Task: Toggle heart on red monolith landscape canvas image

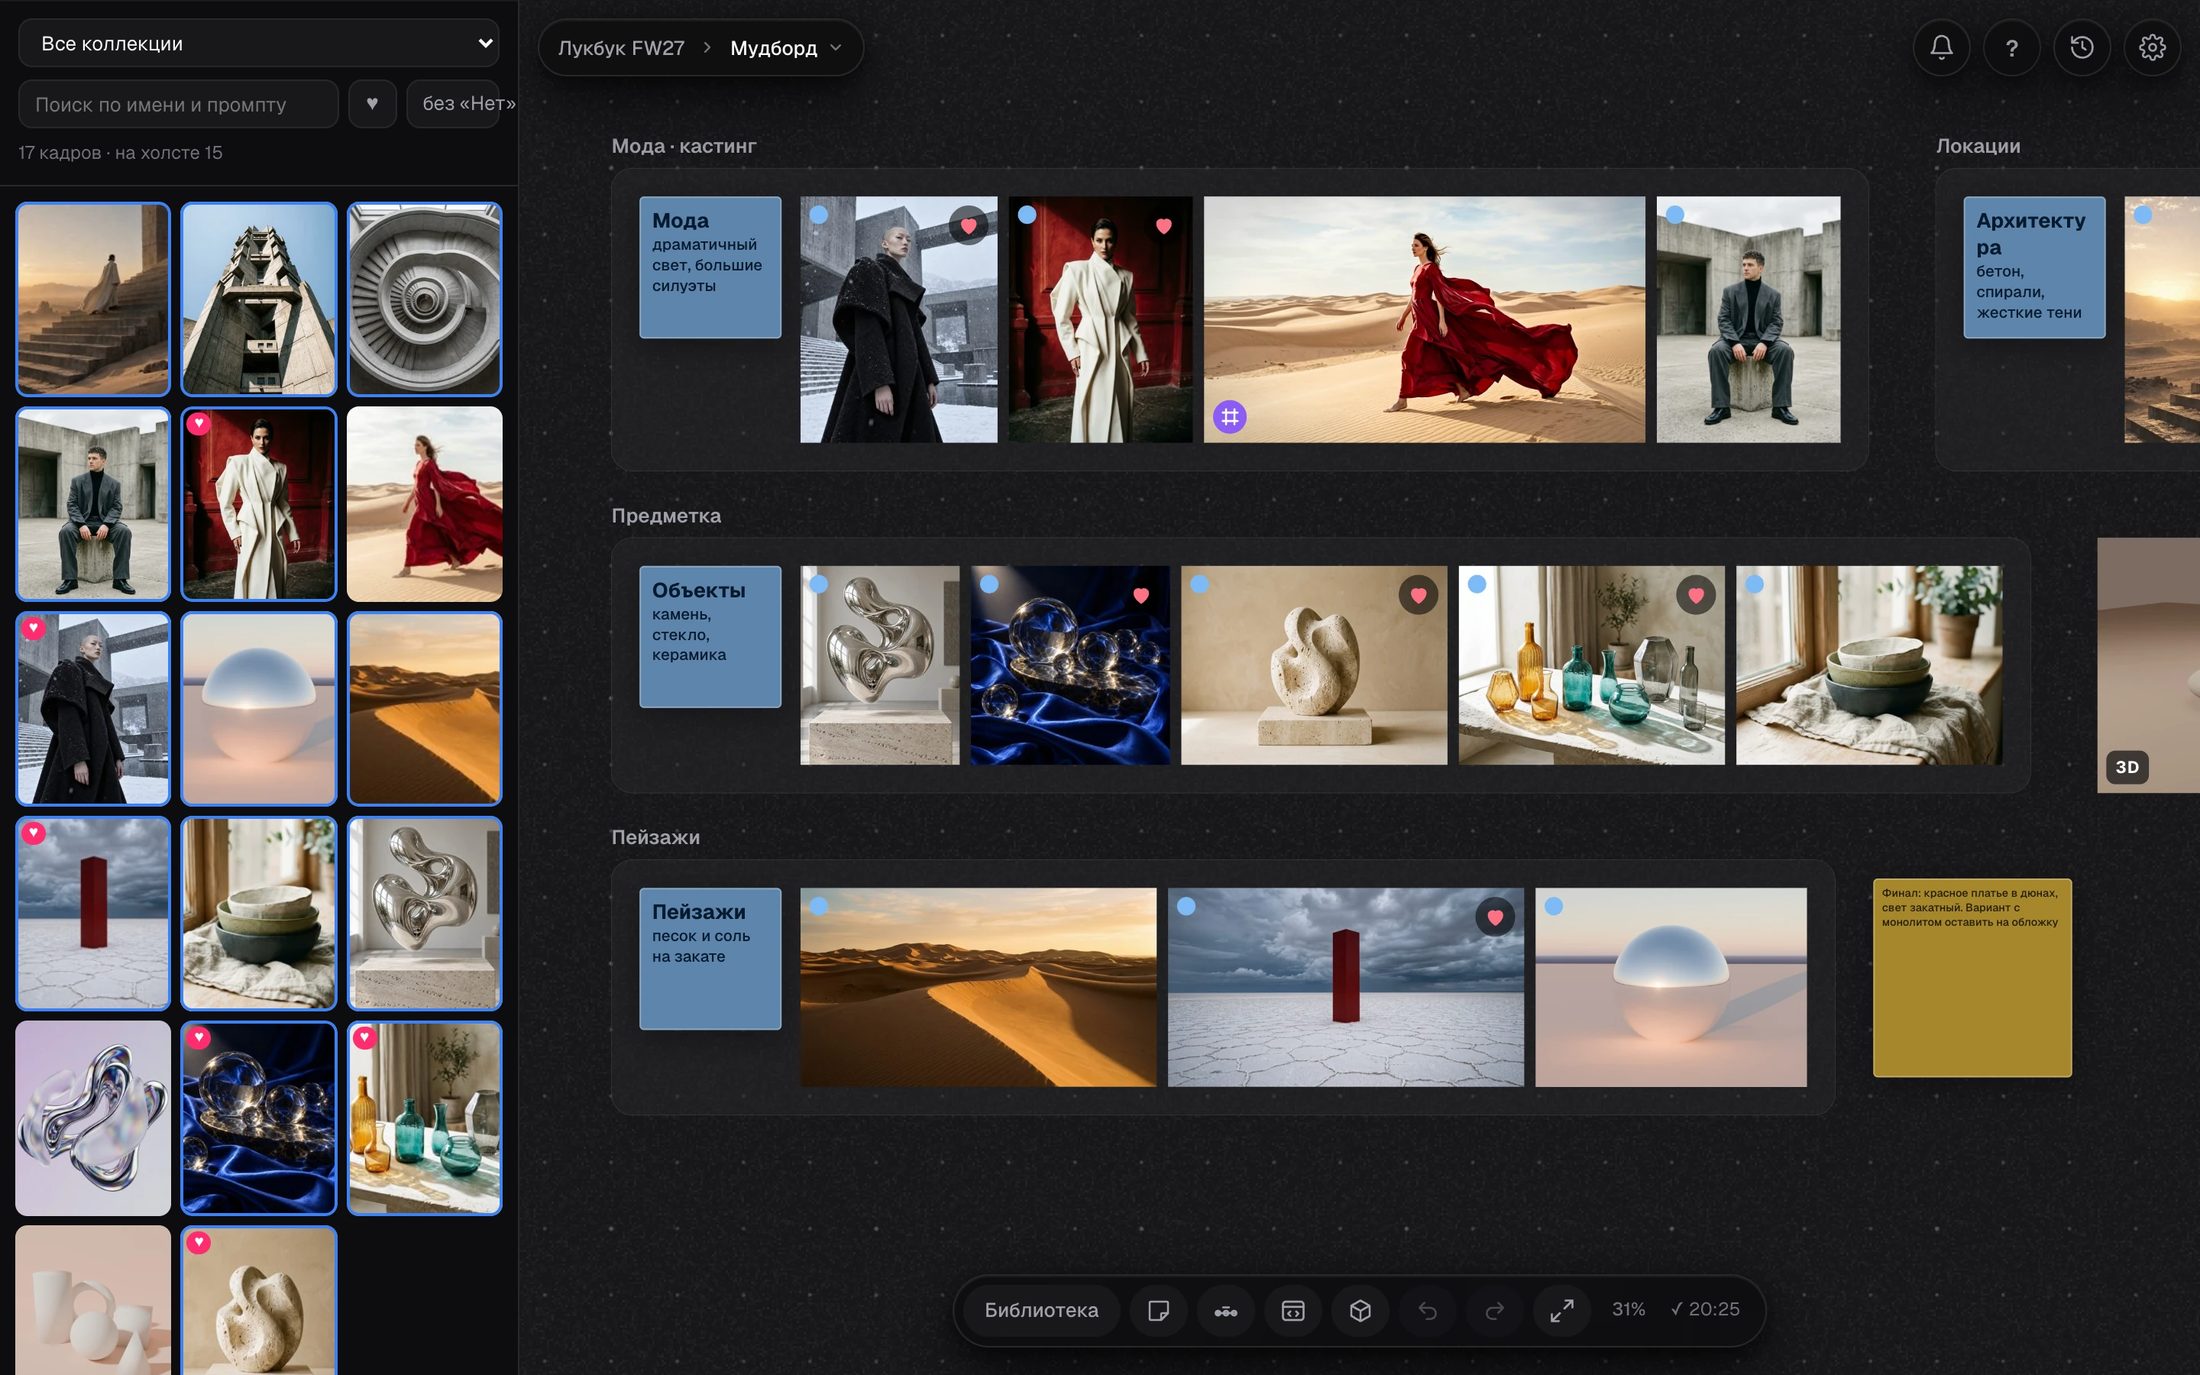Action: click(x=1495, y=917)
